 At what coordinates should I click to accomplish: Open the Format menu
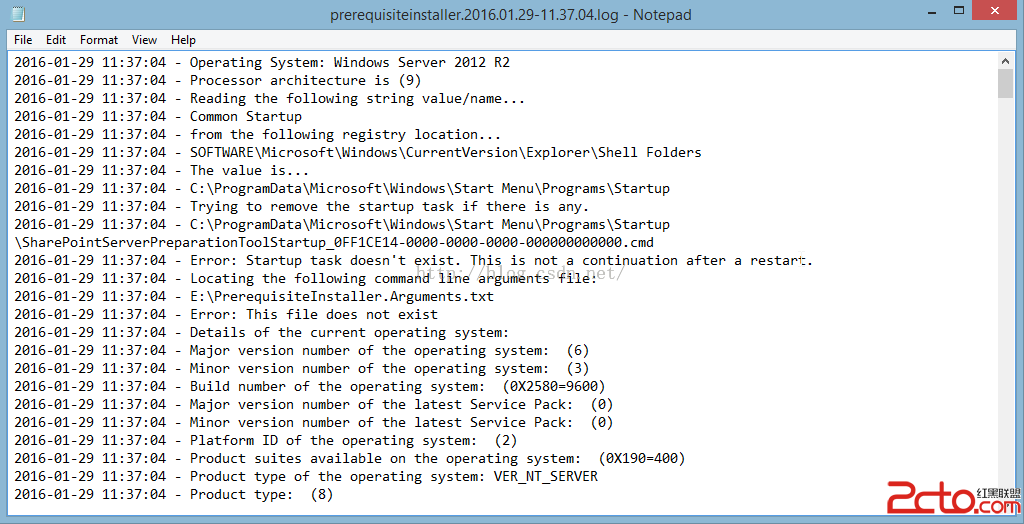tap(99, 40)
